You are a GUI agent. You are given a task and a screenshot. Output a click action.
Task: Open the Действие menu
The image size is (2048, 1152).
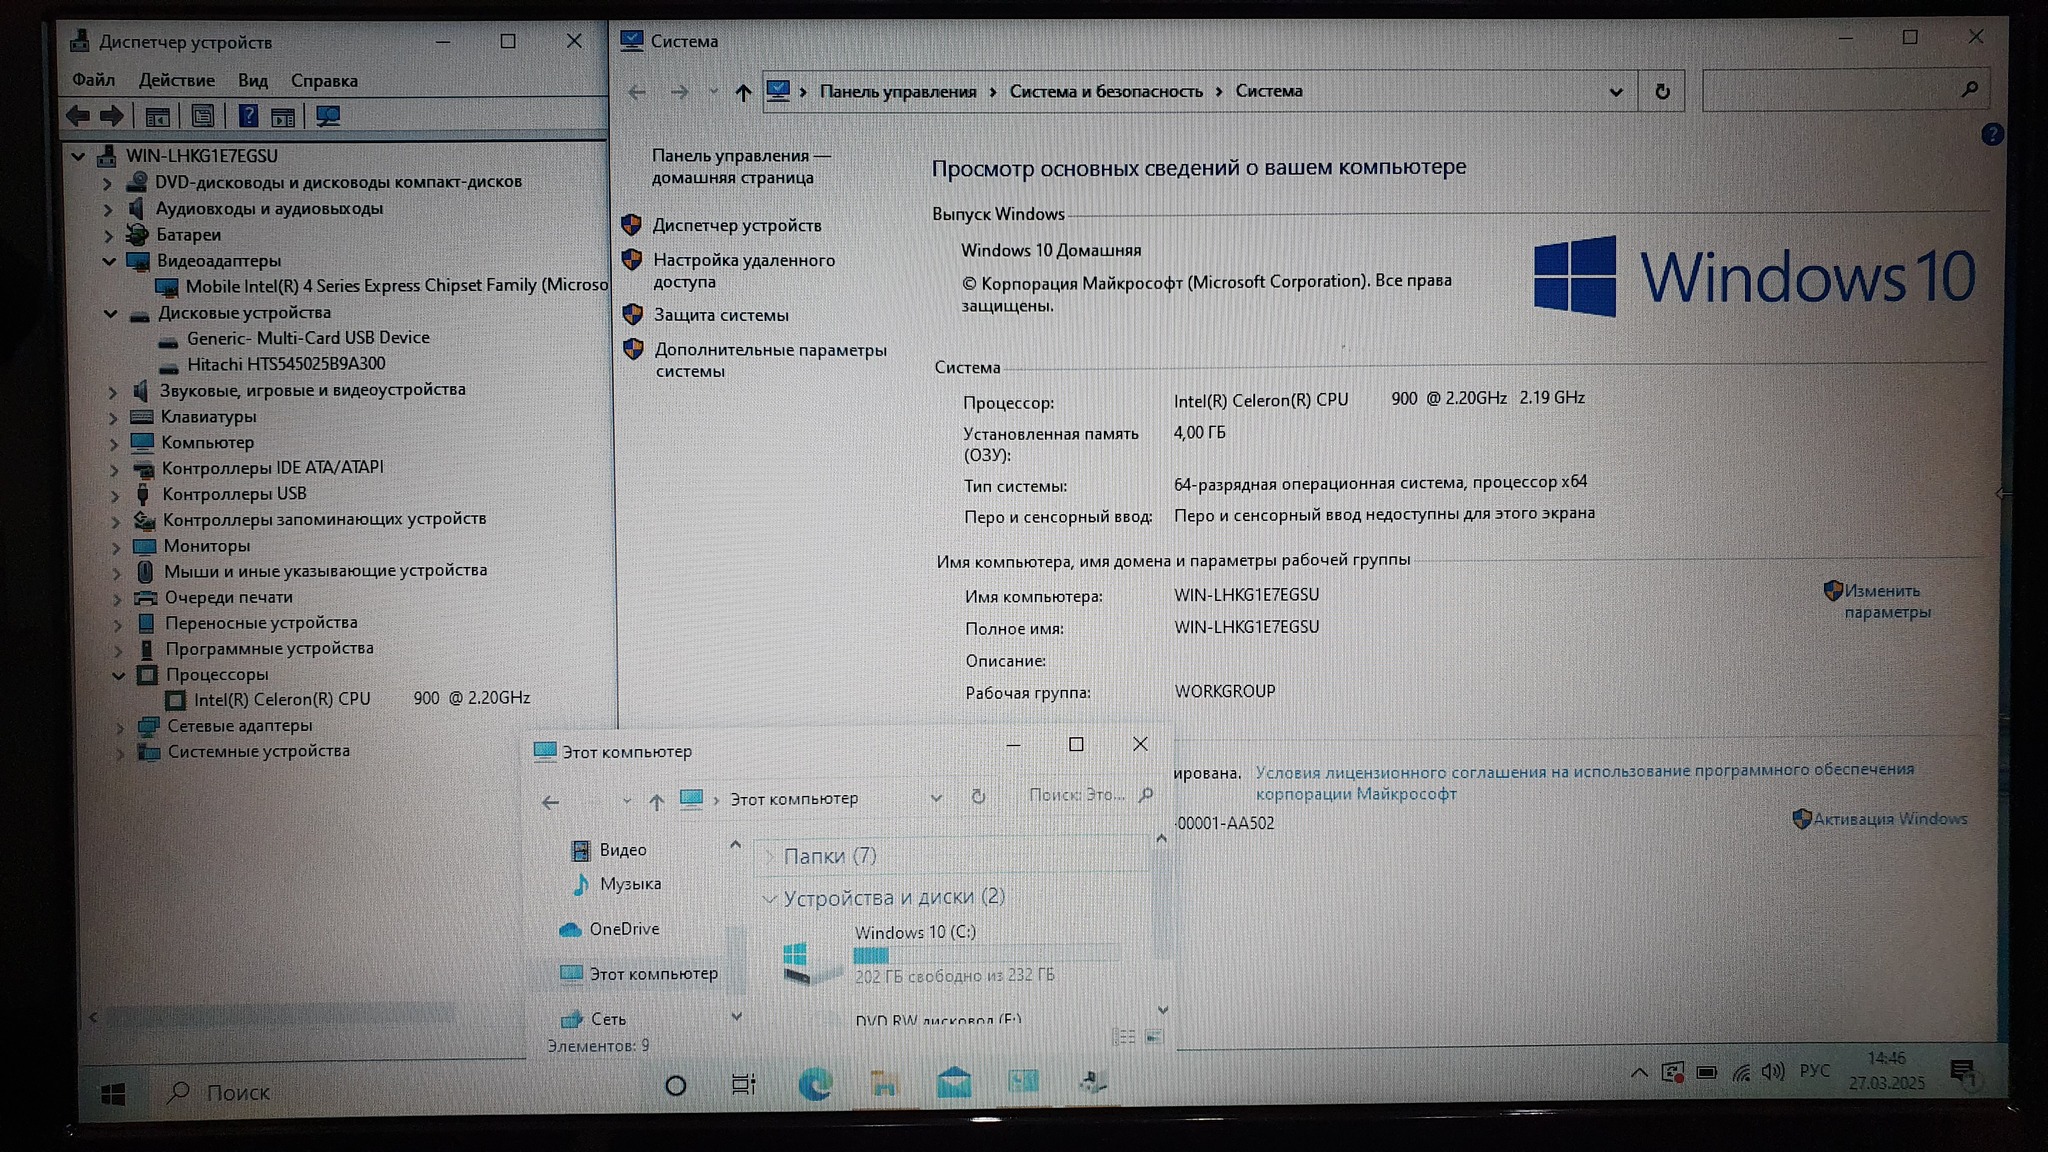pyautogui.click(x=176, y=80)
